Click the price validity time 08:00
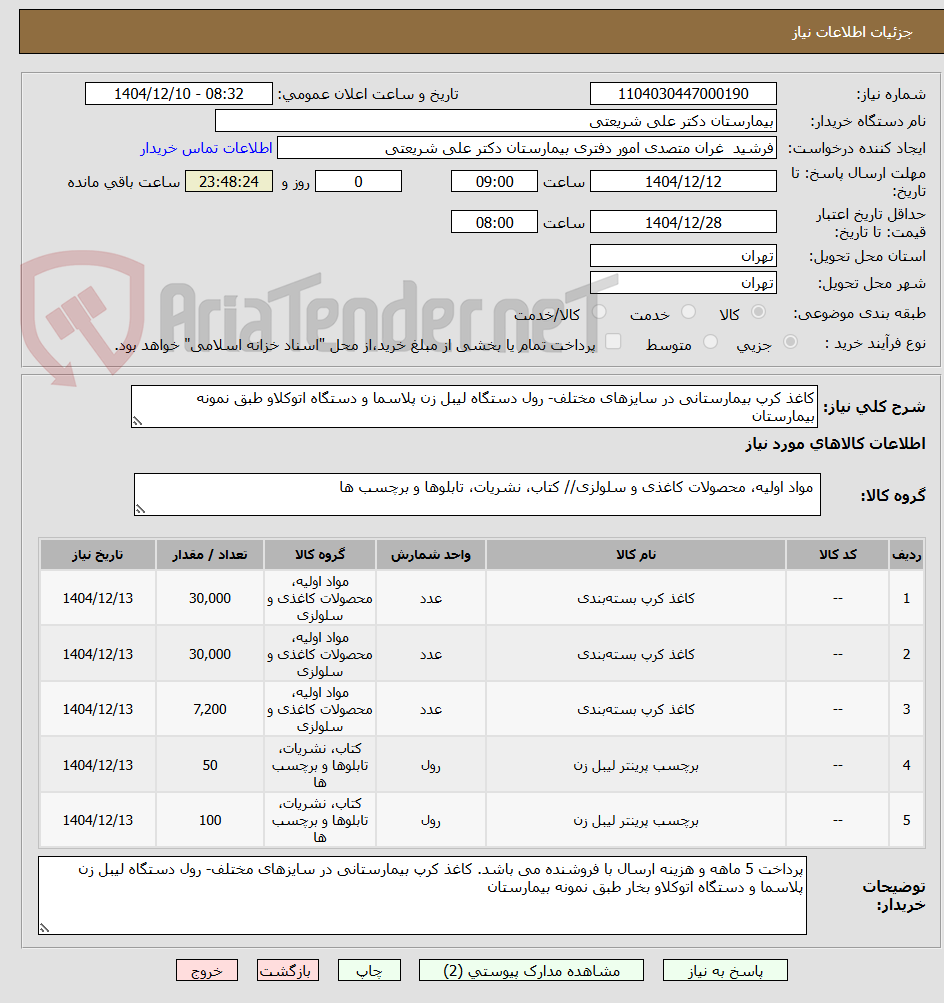 pyautogui.click(x=494, y=223)
